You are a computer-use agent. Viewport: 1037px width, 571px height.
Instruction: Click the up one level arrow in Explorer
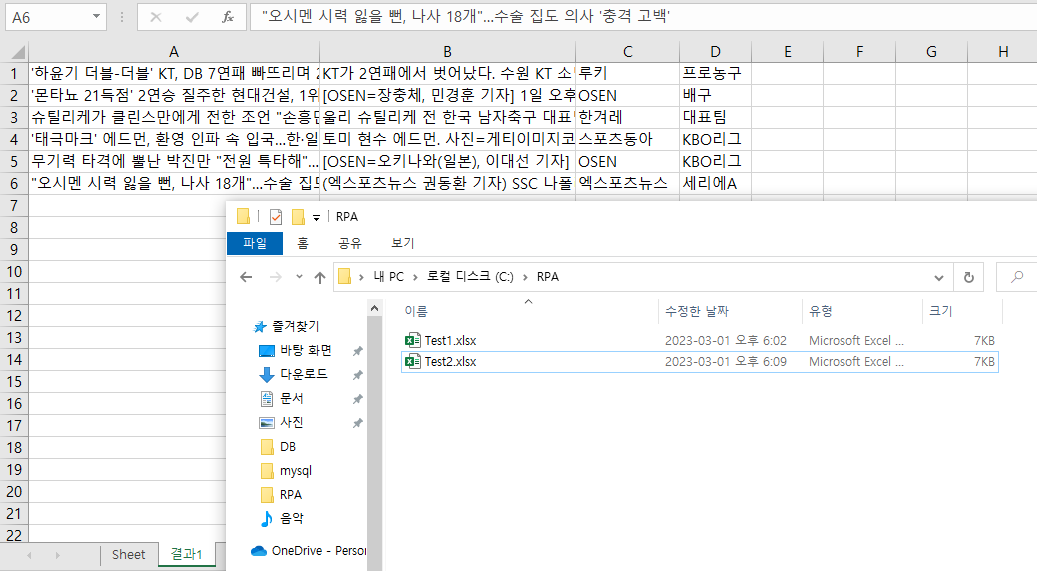coord(319,277)
